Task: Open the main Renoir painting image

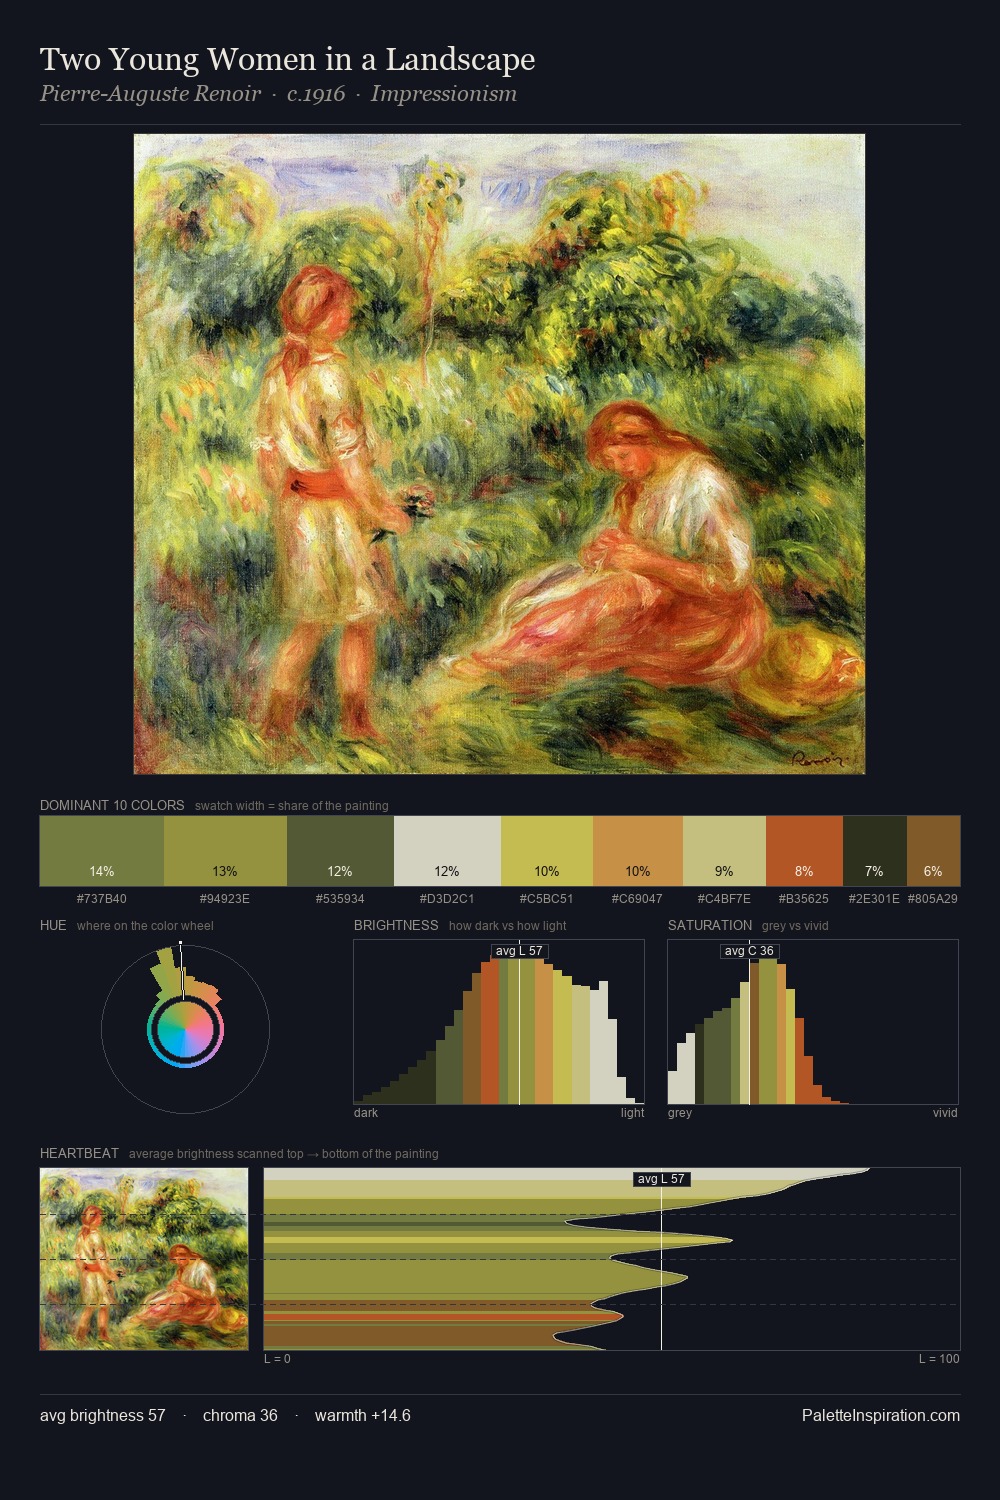Action: (x=499, y=454)
